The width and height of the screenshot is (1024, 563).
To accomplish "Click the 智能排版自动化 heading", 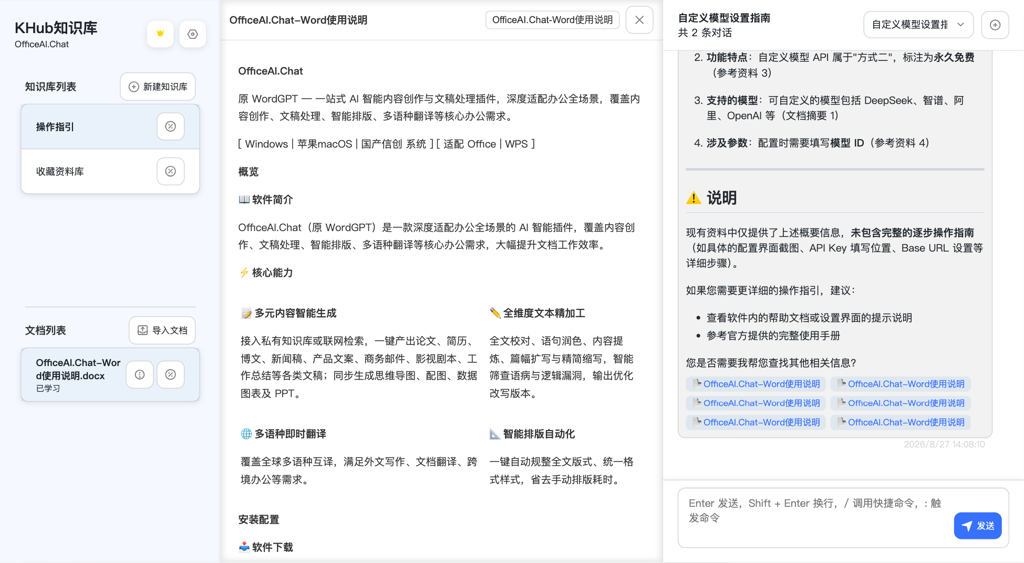I will (532, 434).
